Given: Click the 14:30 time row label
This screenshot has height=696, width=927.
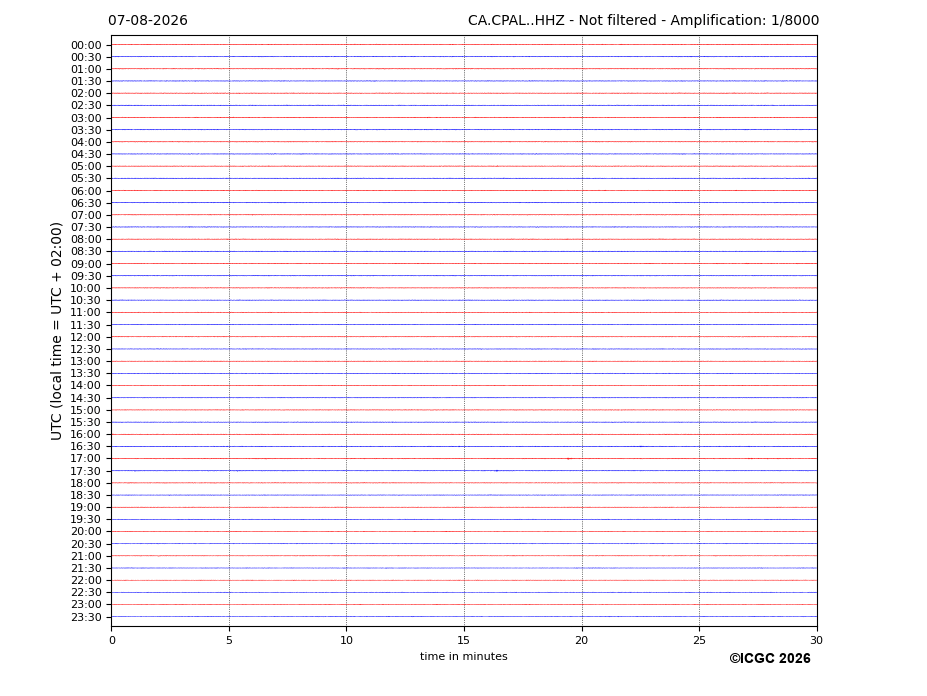Looking at the screenshot, I should point(86,398).
